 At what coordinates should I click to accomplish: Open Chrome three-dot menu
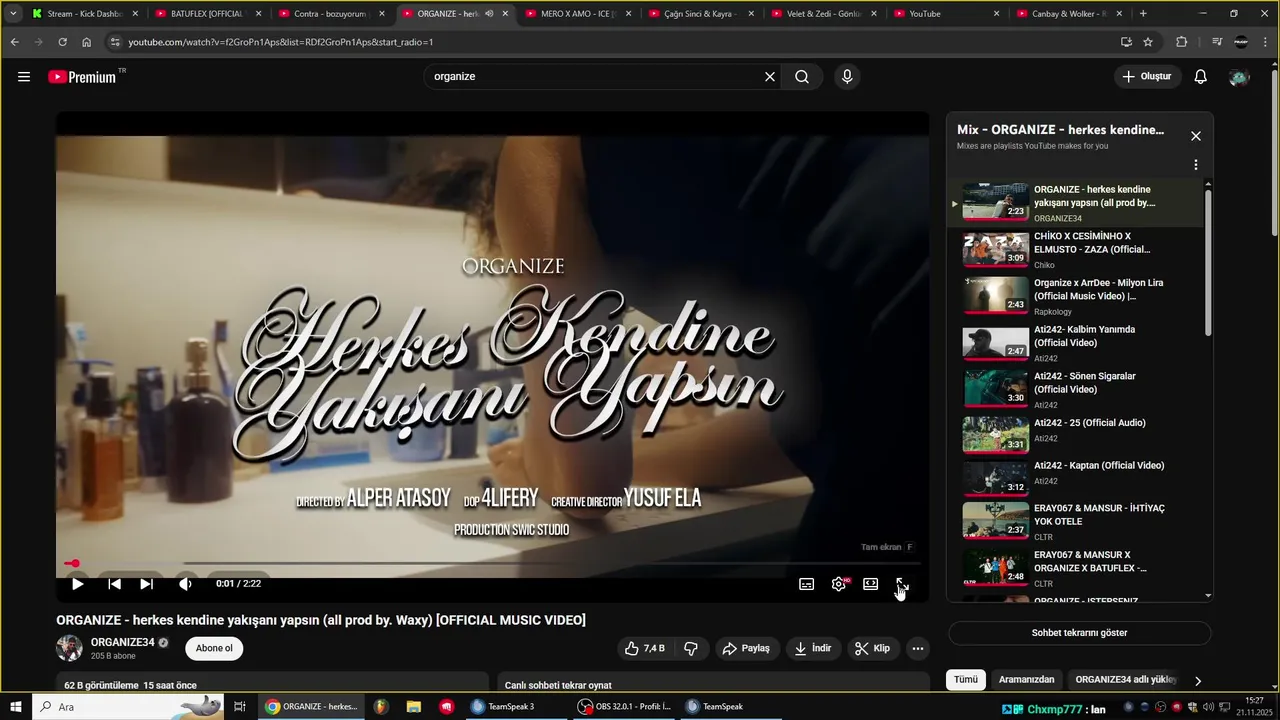click(x=1266, y=42)
